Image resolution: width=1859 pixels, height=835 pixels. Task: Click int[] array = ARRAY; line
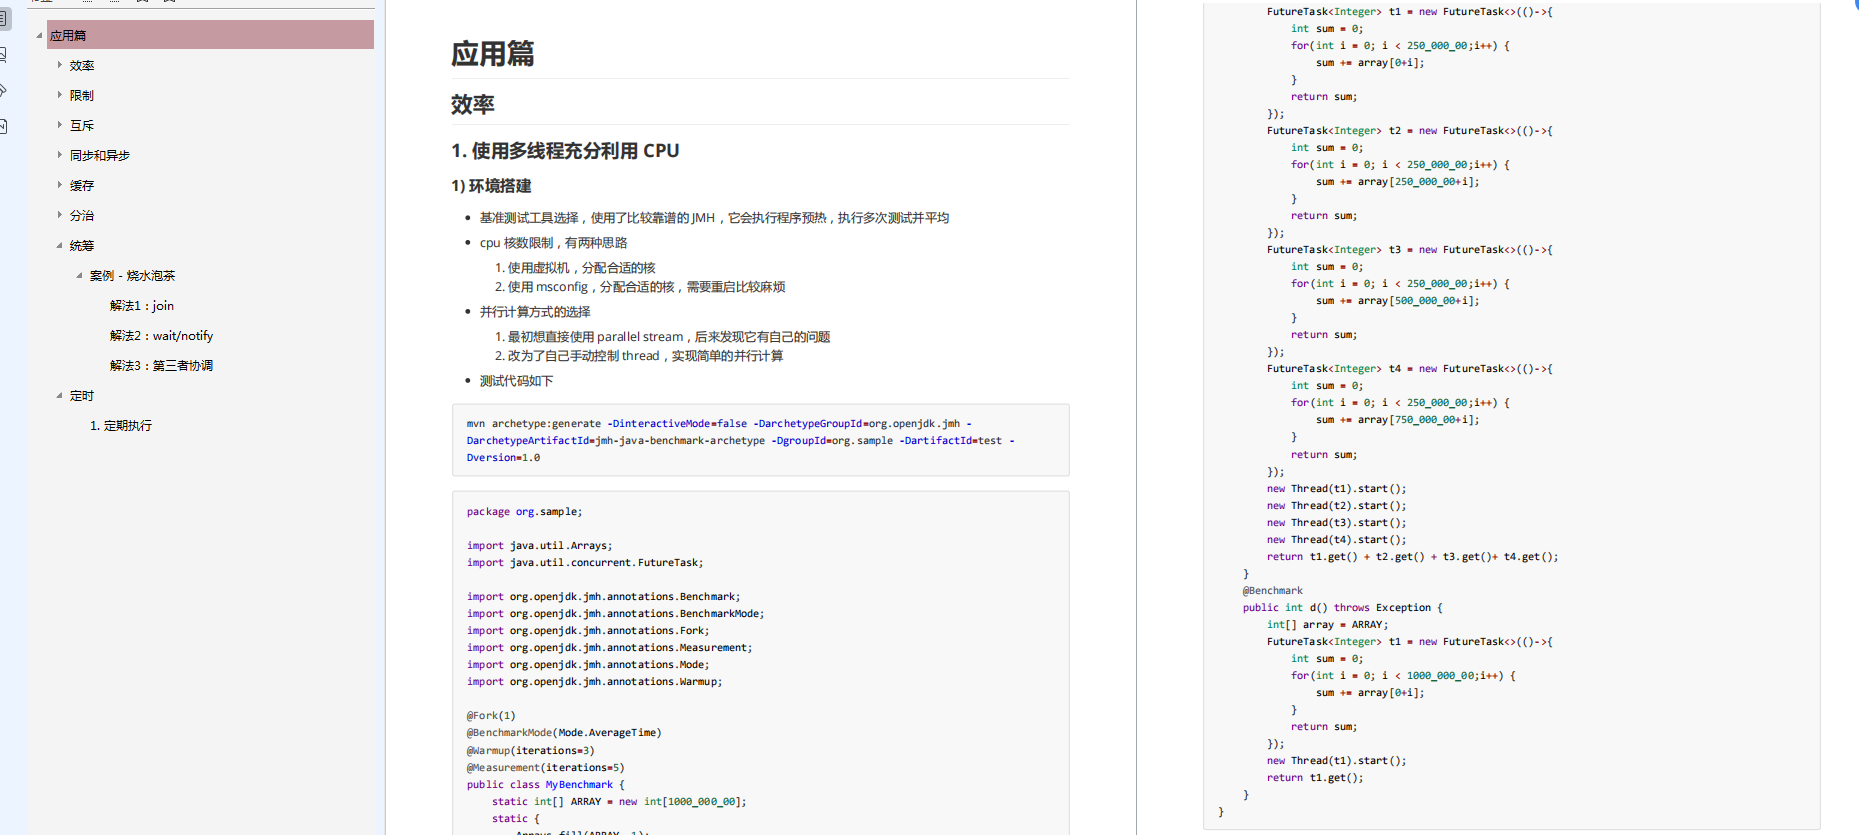click(1327, 624)
